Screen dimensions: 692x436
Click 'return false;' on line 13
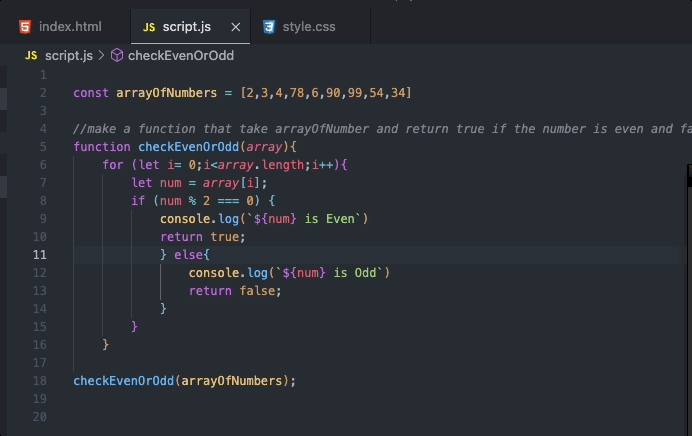[235, 291]
